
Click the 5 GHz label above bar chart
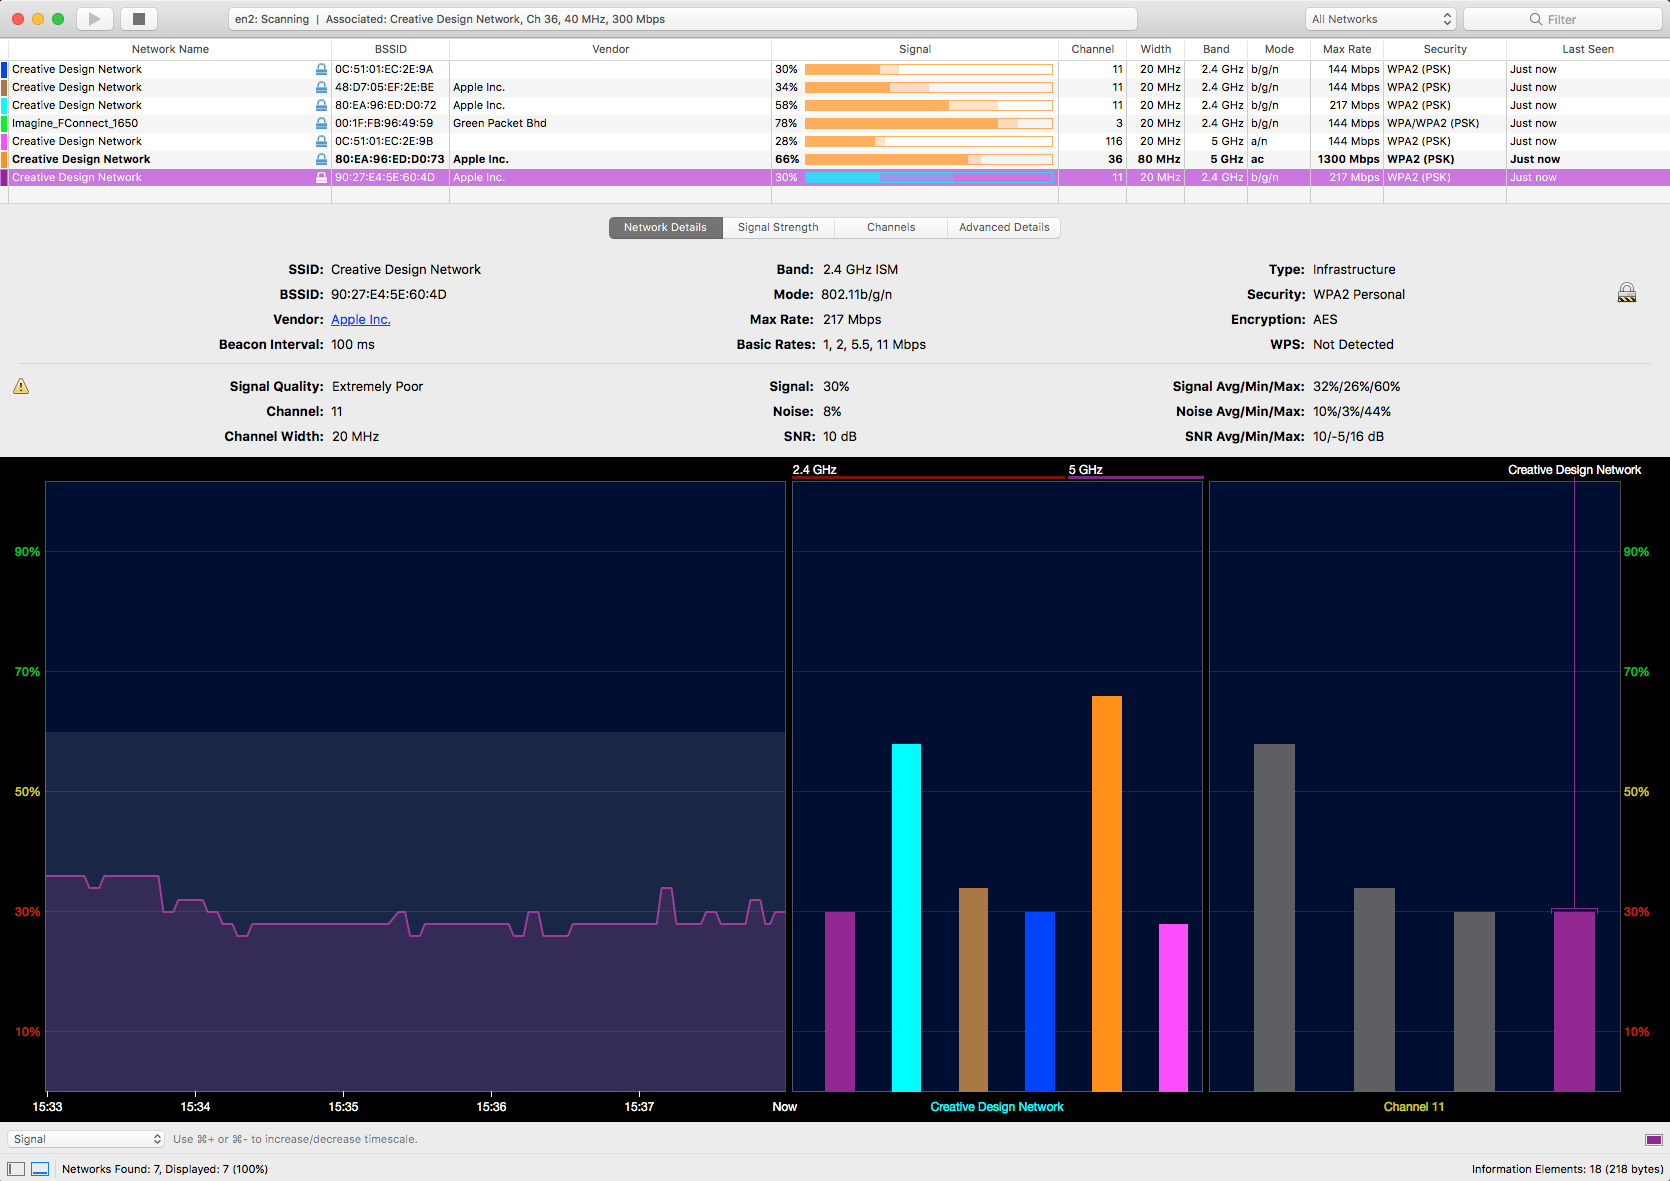[1086, 470]
